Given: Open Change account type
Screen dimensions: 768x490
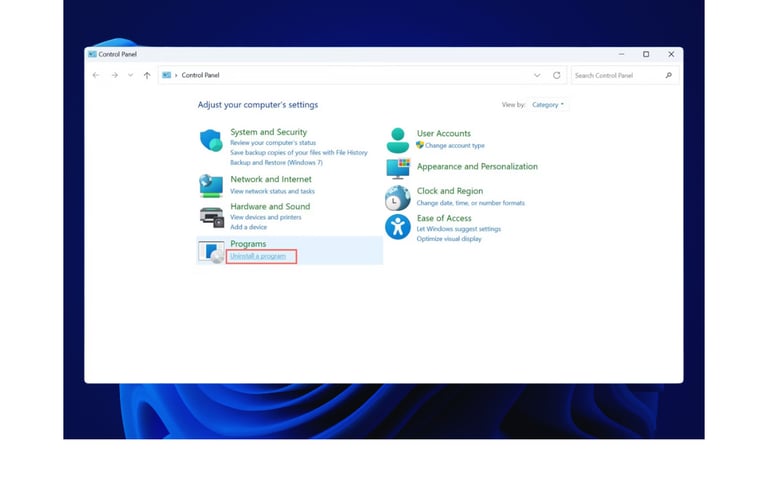Looking at the screenshot, I should 455,146.
